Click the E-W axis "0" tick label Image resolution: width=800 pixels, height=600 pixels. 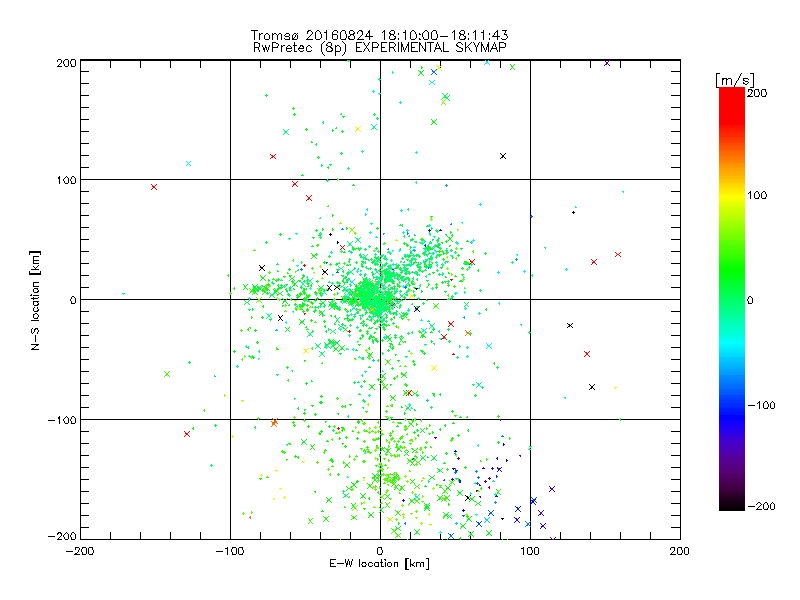click(380, 551)
